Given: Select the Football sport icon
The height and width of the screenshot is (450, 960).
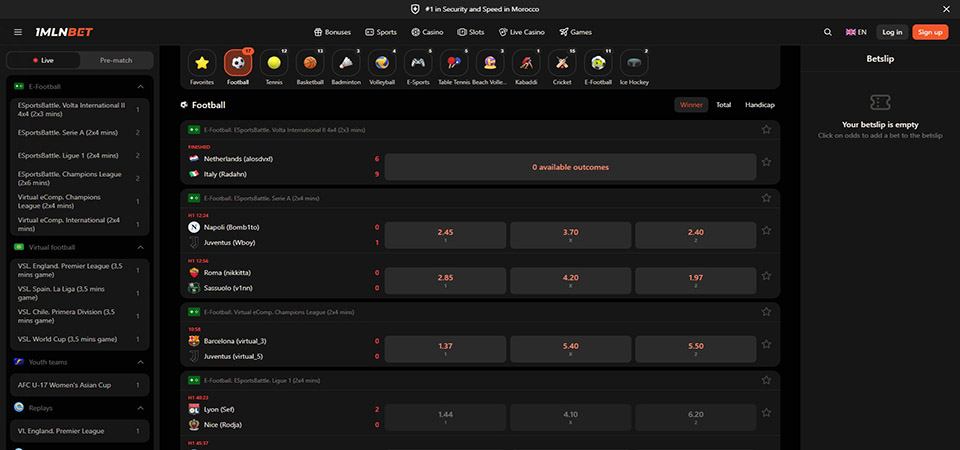Looking at the screenshot, I should coord(238,62).
